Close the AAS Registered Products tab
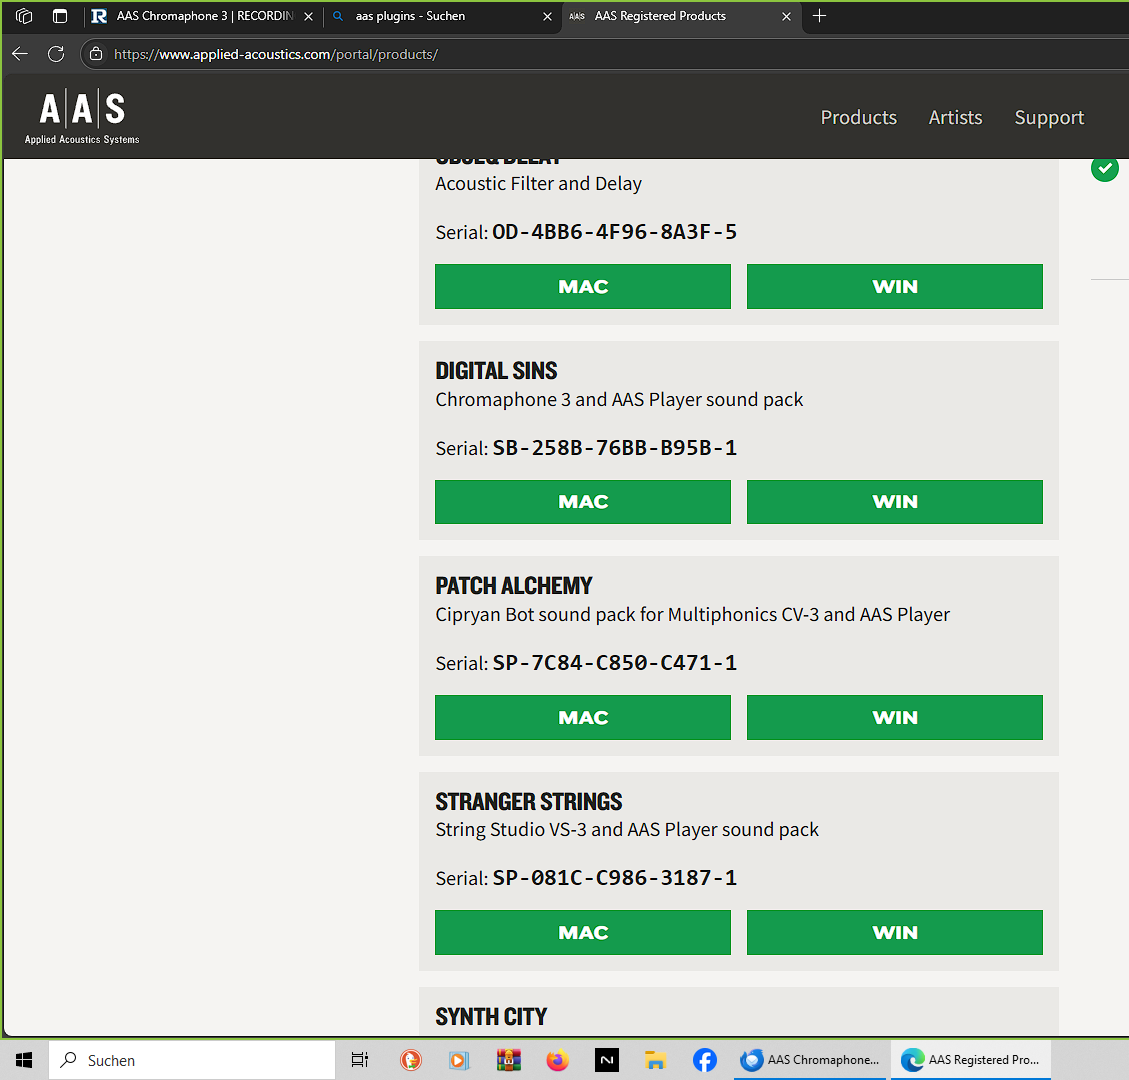 point(786,16)
